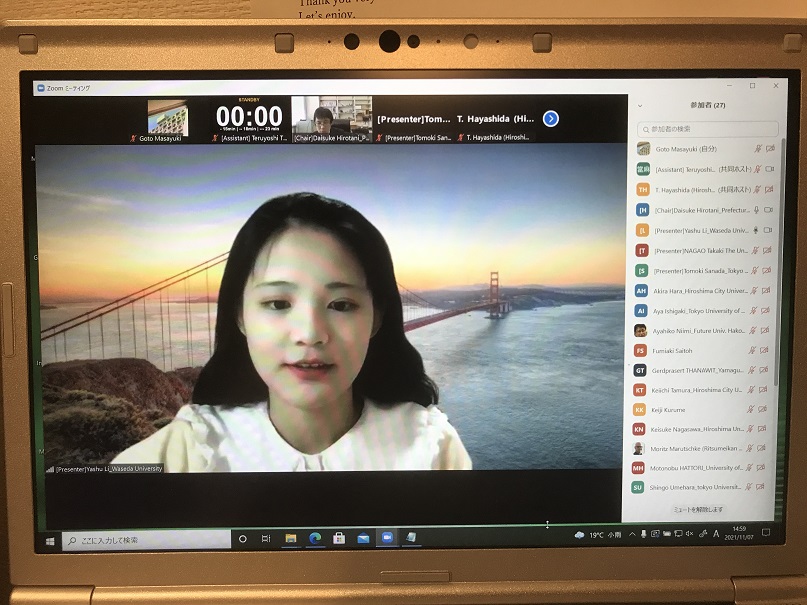The width and height of the screenshot is (807, 605).
Task: Select participant Aya Ishigaki name
Action: coord(699,311)
